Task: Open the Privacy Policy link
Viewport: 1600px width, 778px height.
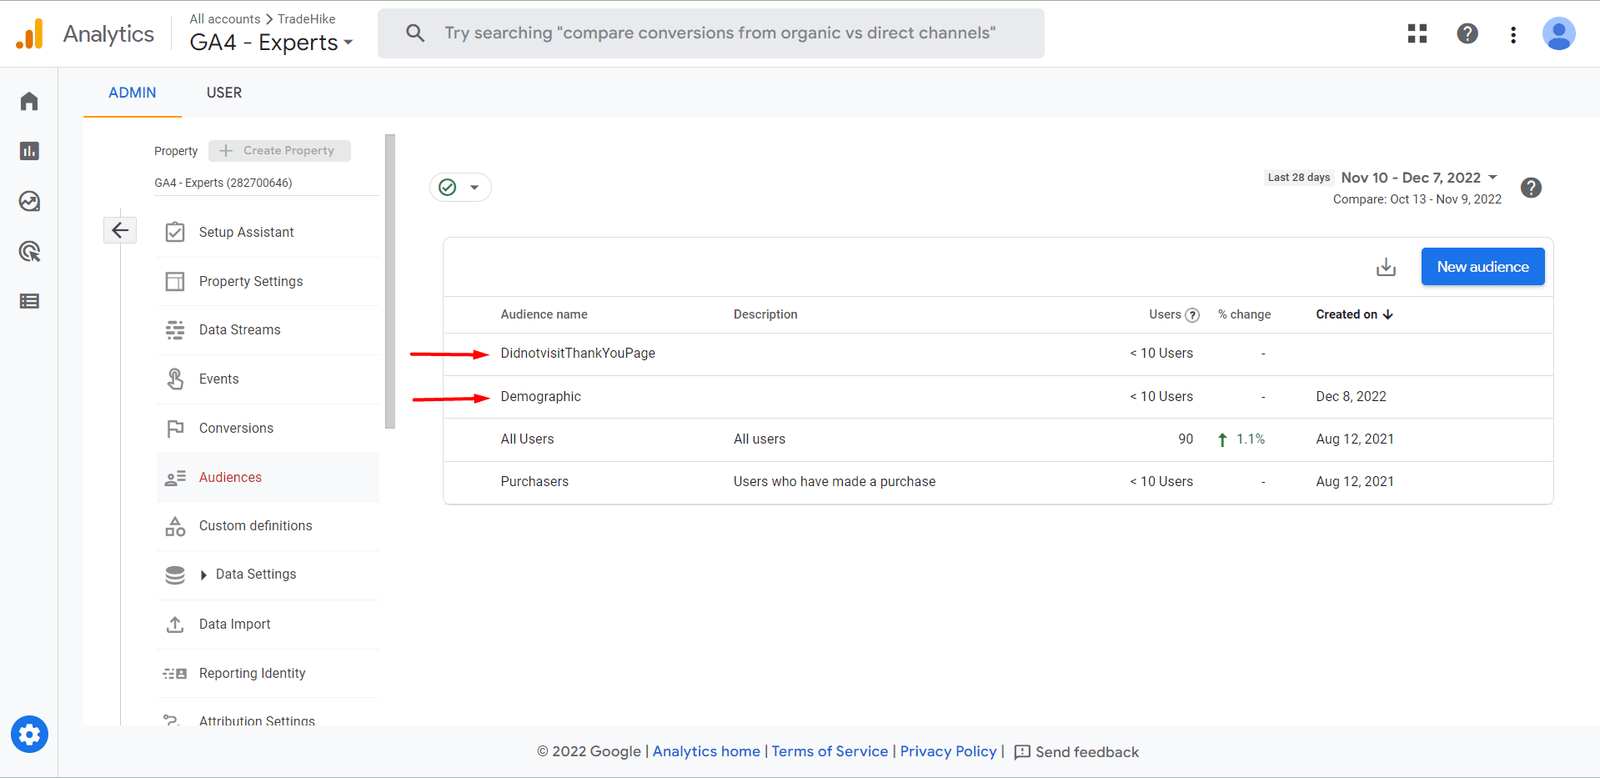Action: pyautogui.click(x=948, y=751)
